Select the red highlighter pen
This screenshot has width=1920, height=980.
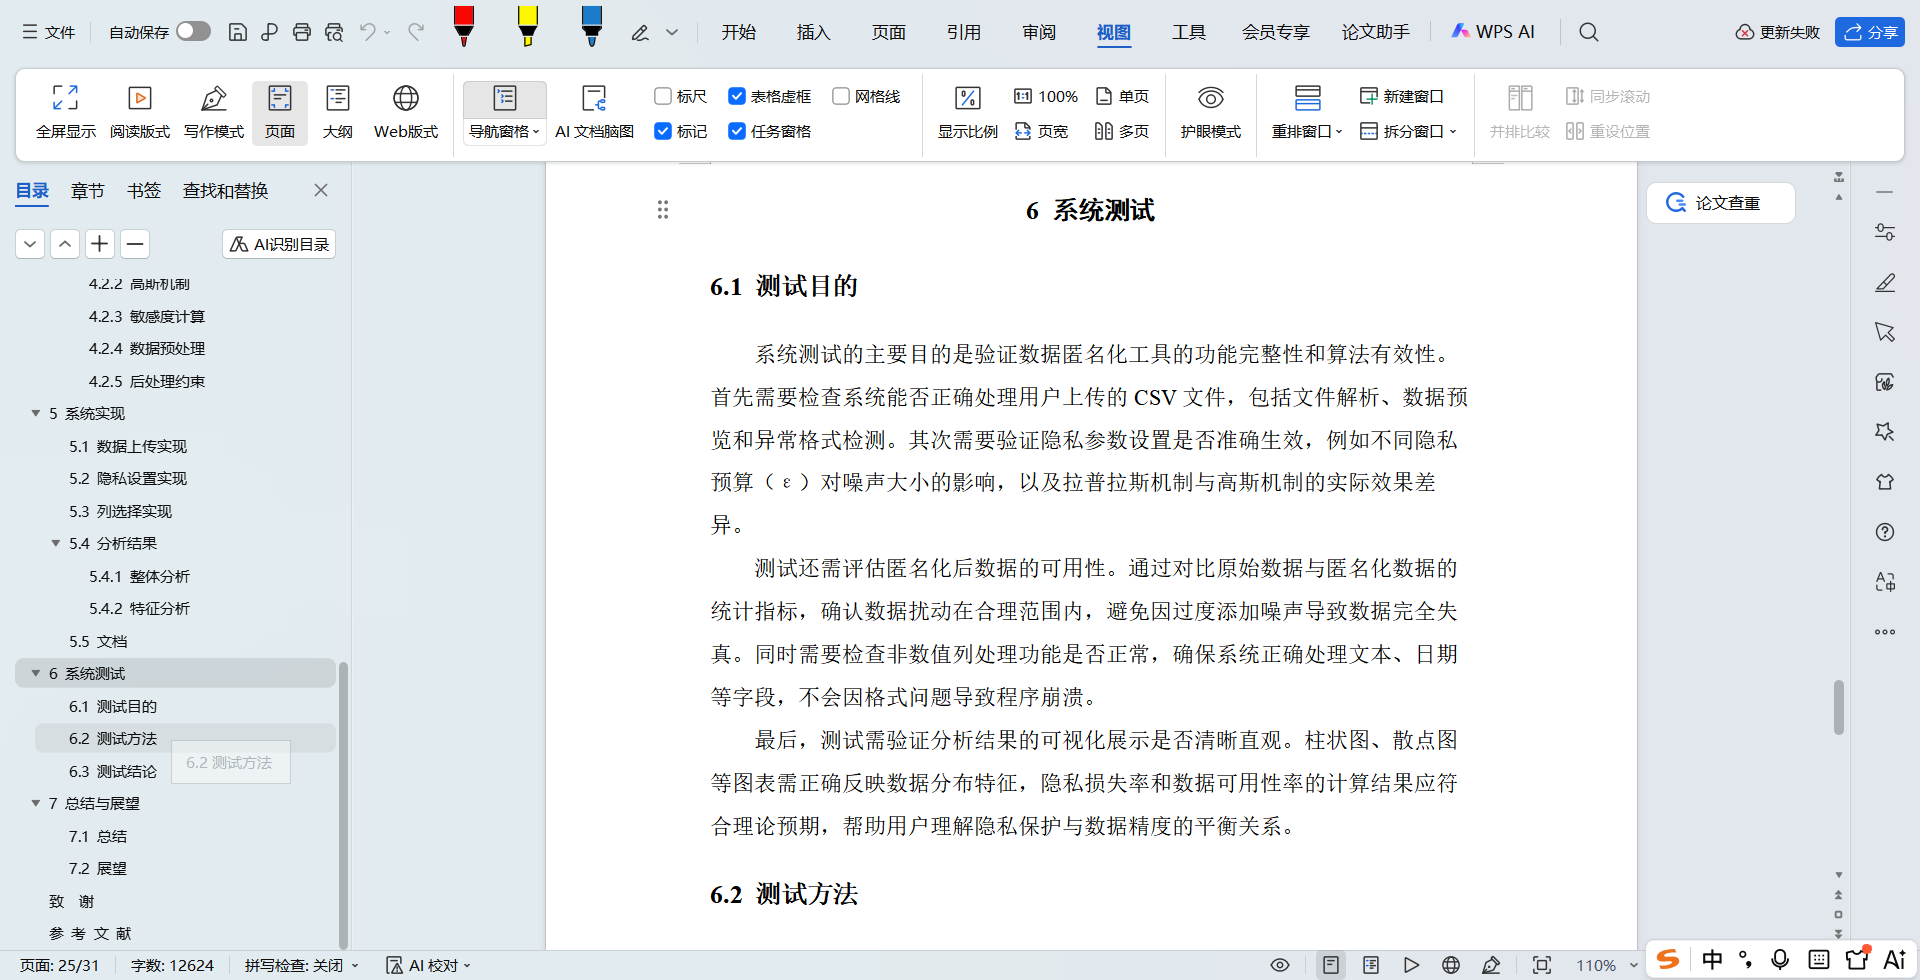pos(464,27)
